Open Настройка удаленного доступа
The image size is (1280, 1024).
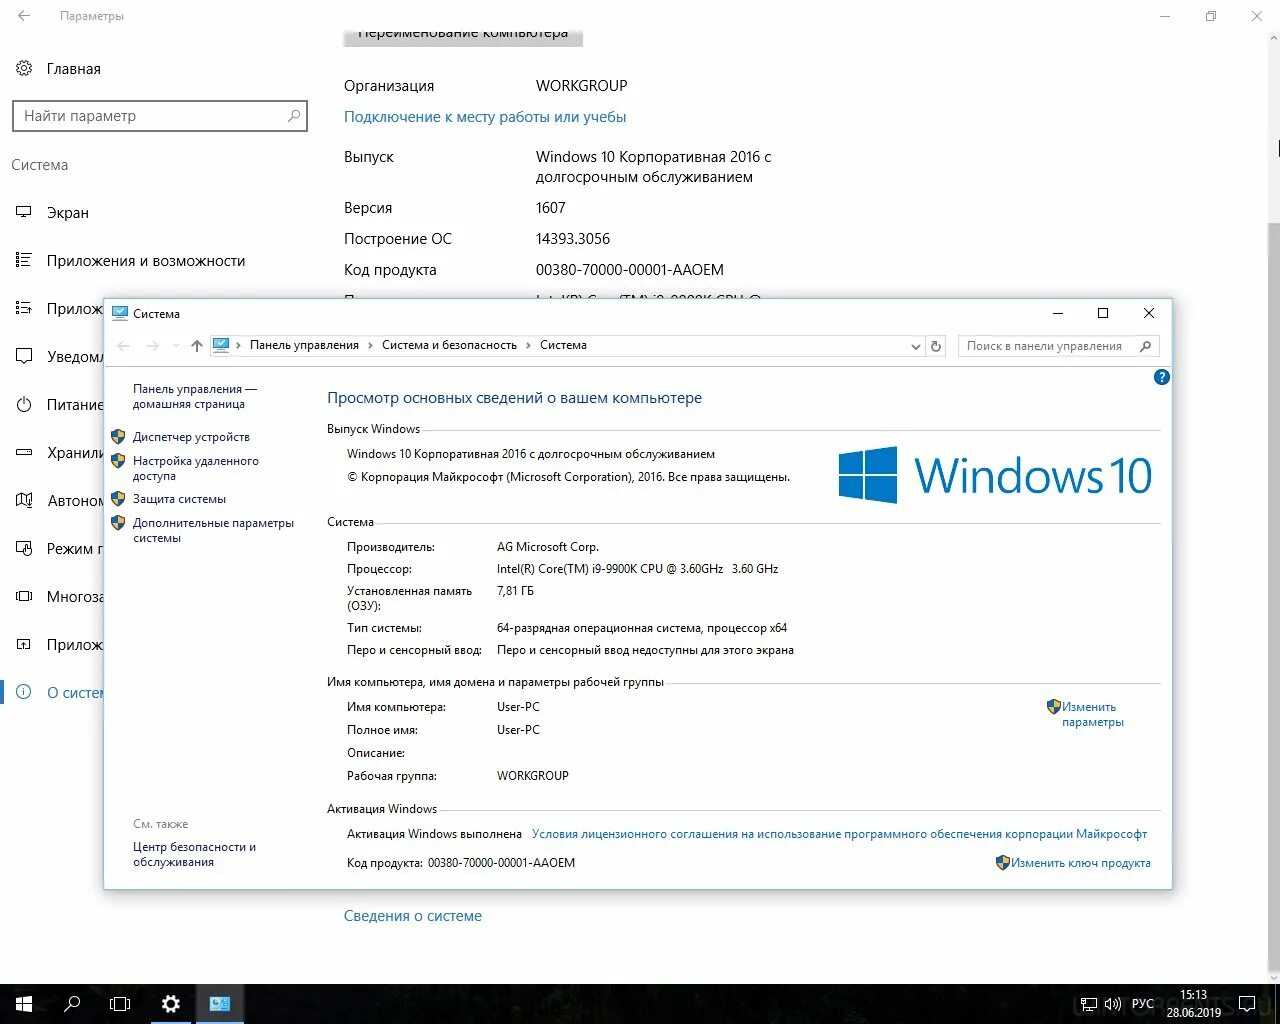pyautogui.click(x=196, y=468)
